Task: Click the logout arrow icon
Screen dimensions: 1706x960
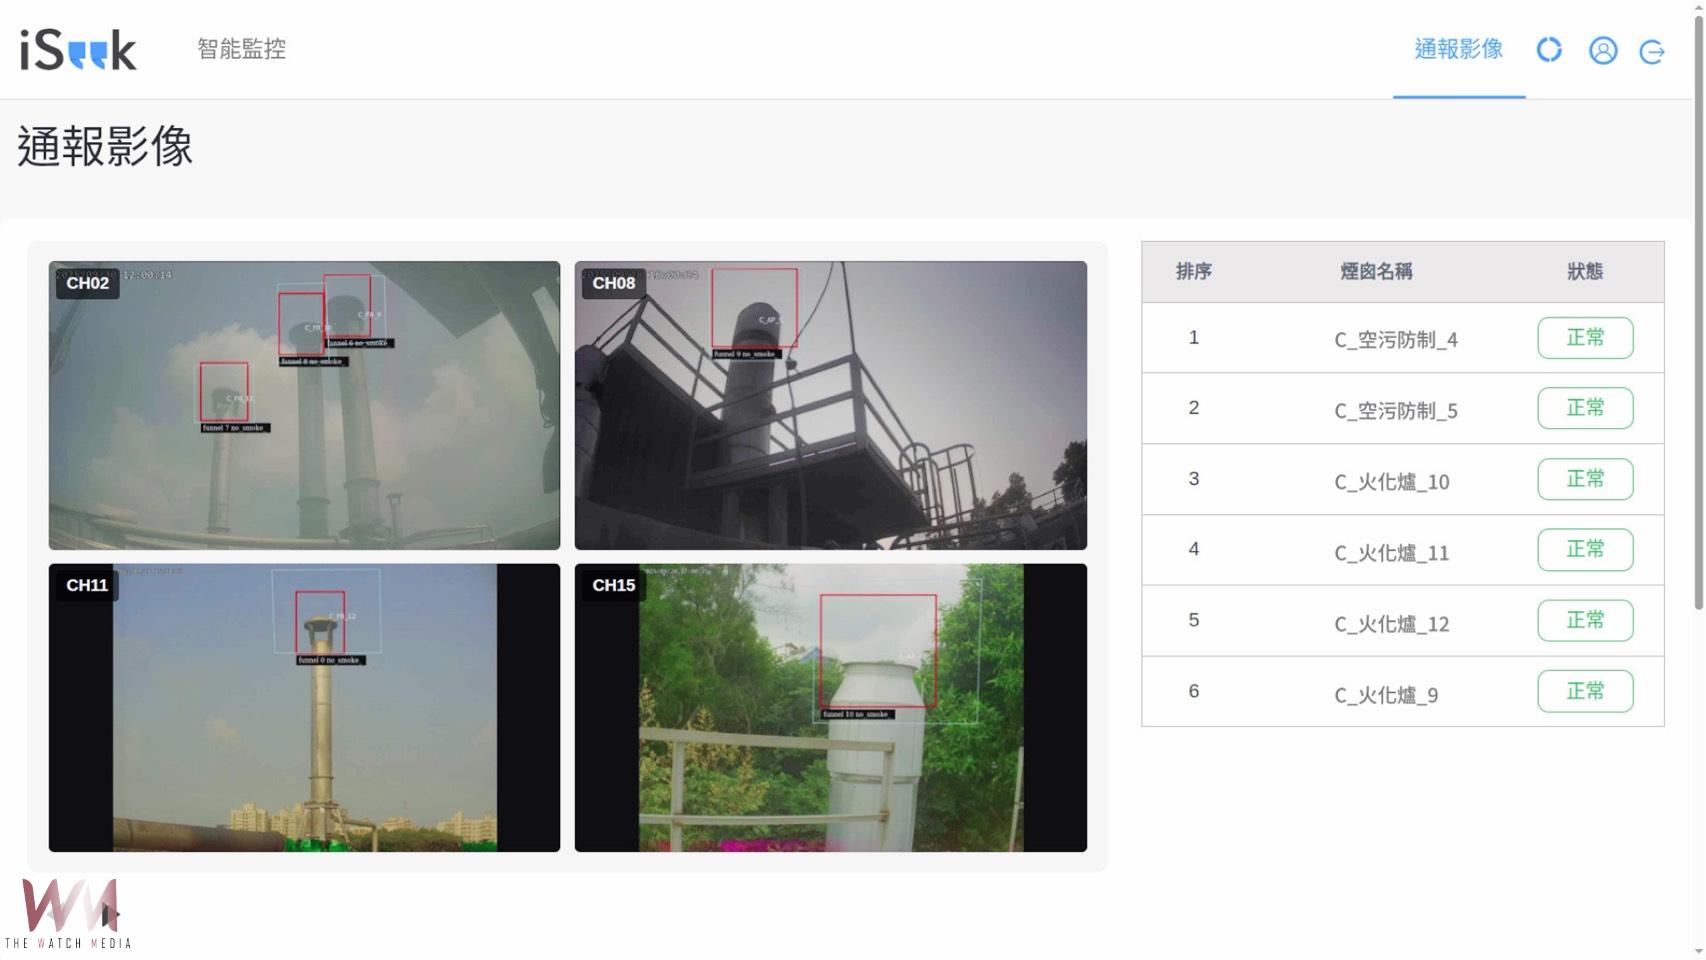Action: [x=1652, y=51]
